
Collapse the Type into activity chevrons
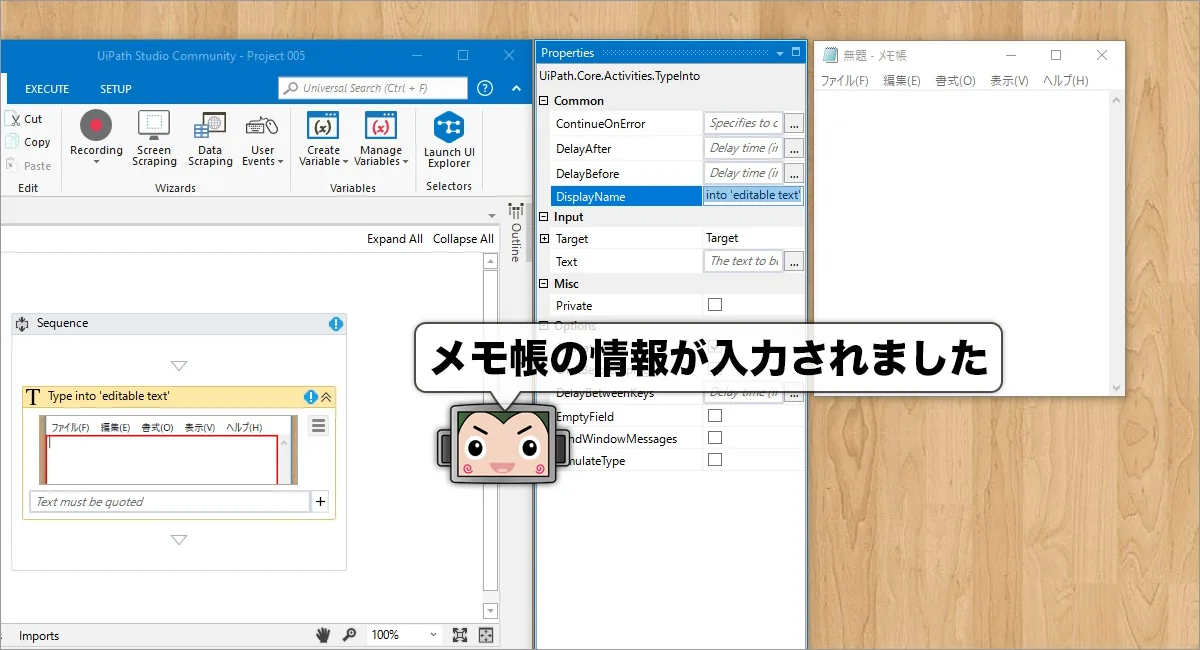pyautogui.click(x=326, y=397)
